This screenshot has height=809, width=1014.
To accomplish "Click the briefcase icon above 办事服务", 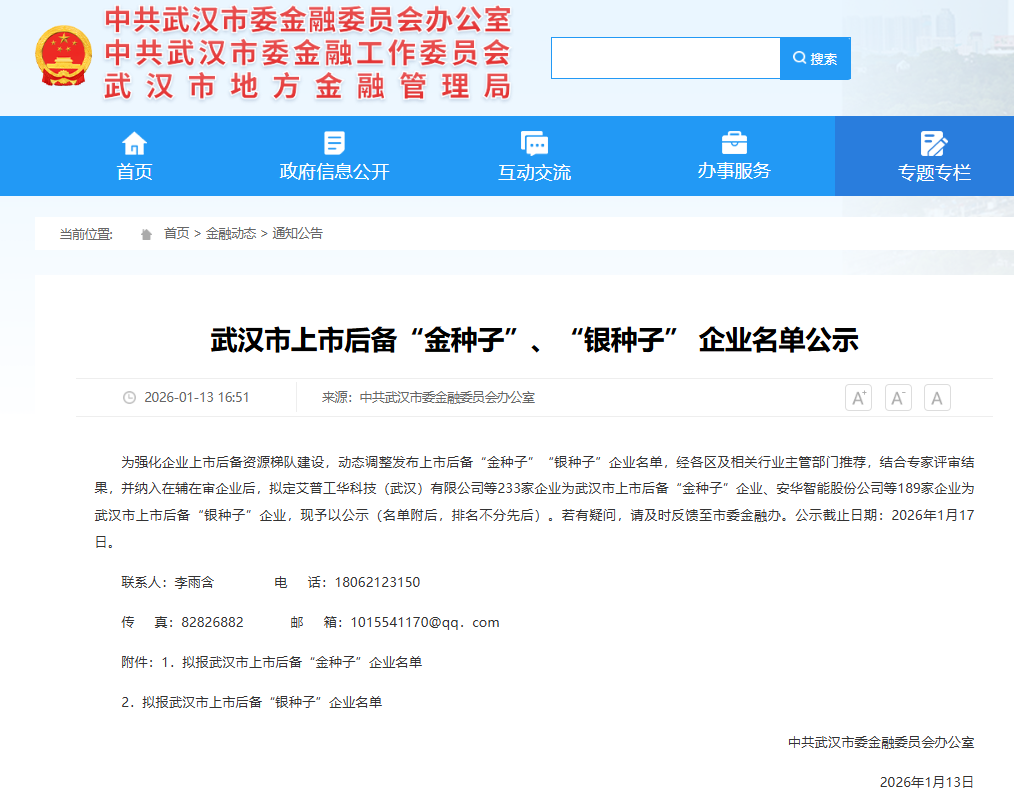I will pos(734,142).
